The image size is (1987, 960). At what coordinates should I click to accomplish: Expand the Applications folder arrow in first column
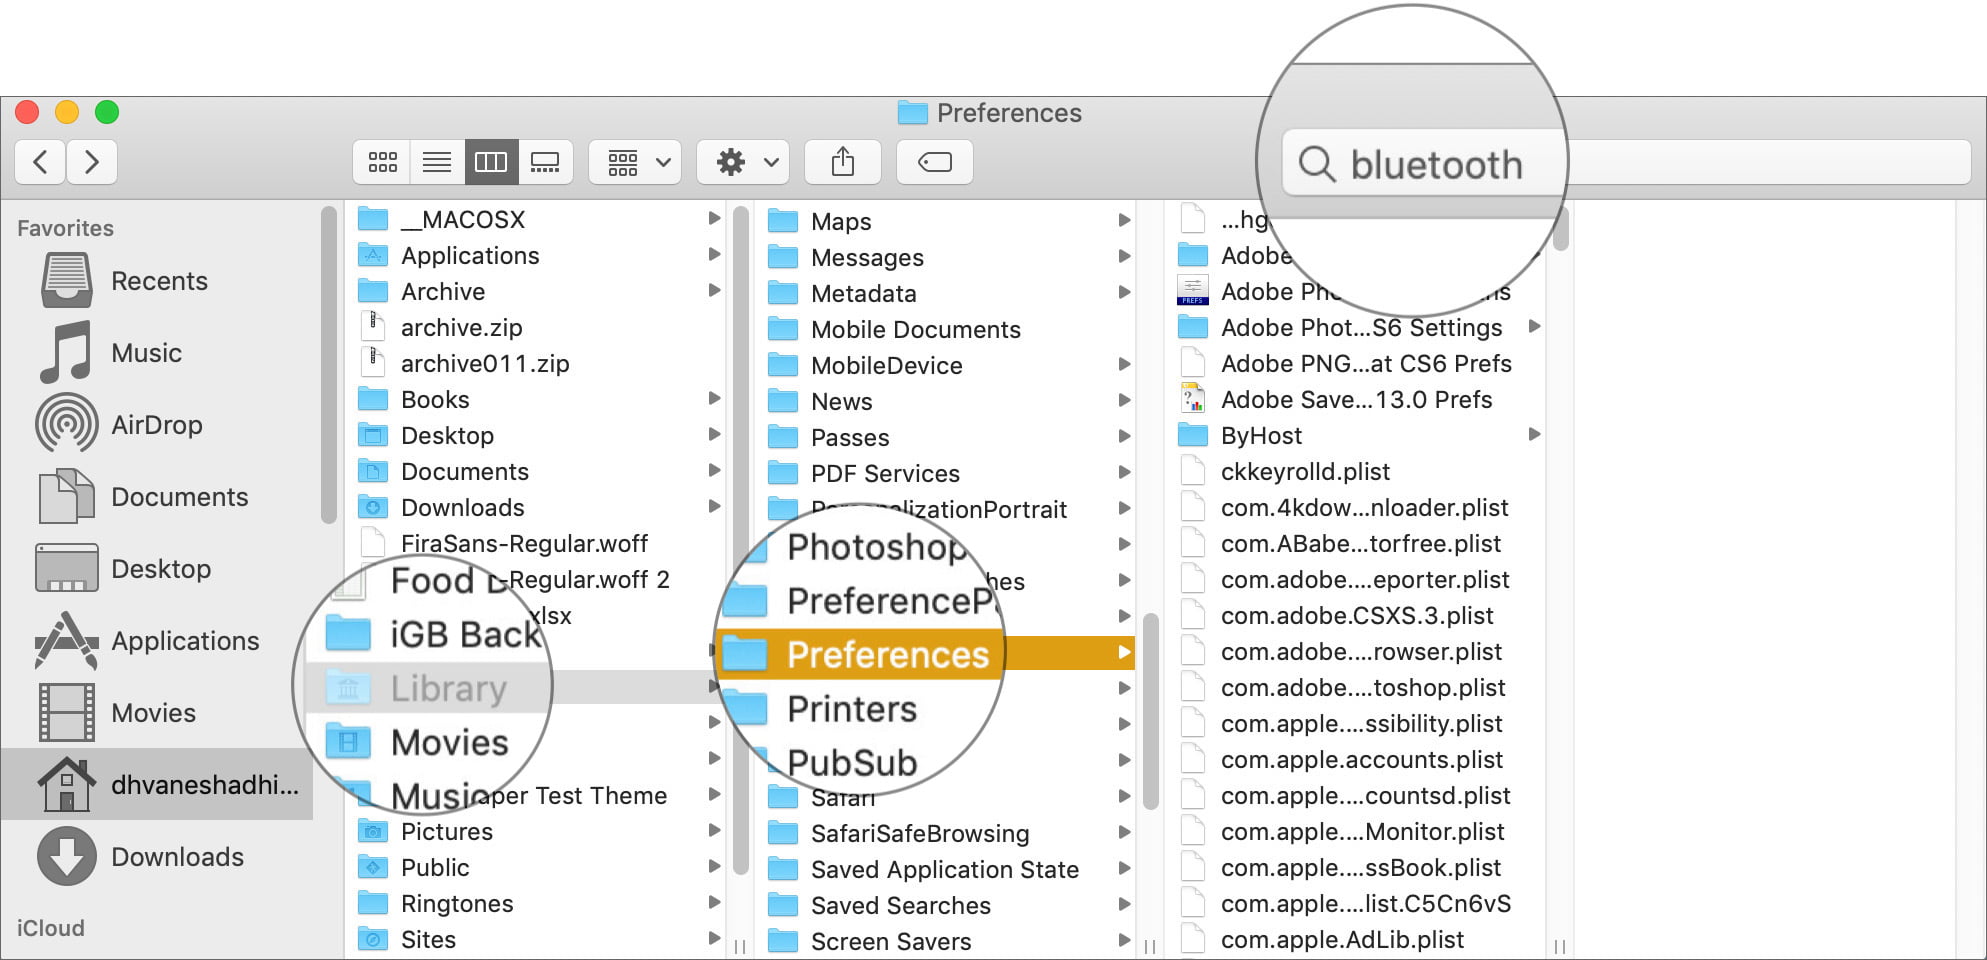[714, 254]
